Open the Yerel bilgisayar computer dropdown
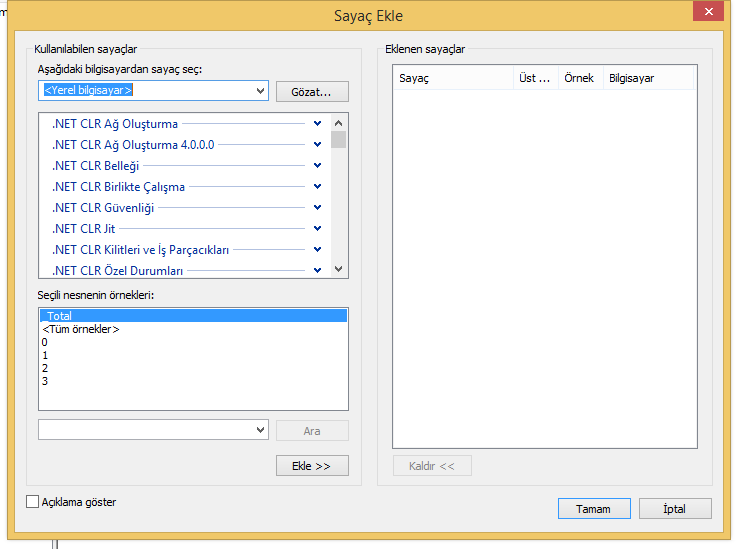Image resolution: width=741 pixels, height=549 pixels. [261, 91]
